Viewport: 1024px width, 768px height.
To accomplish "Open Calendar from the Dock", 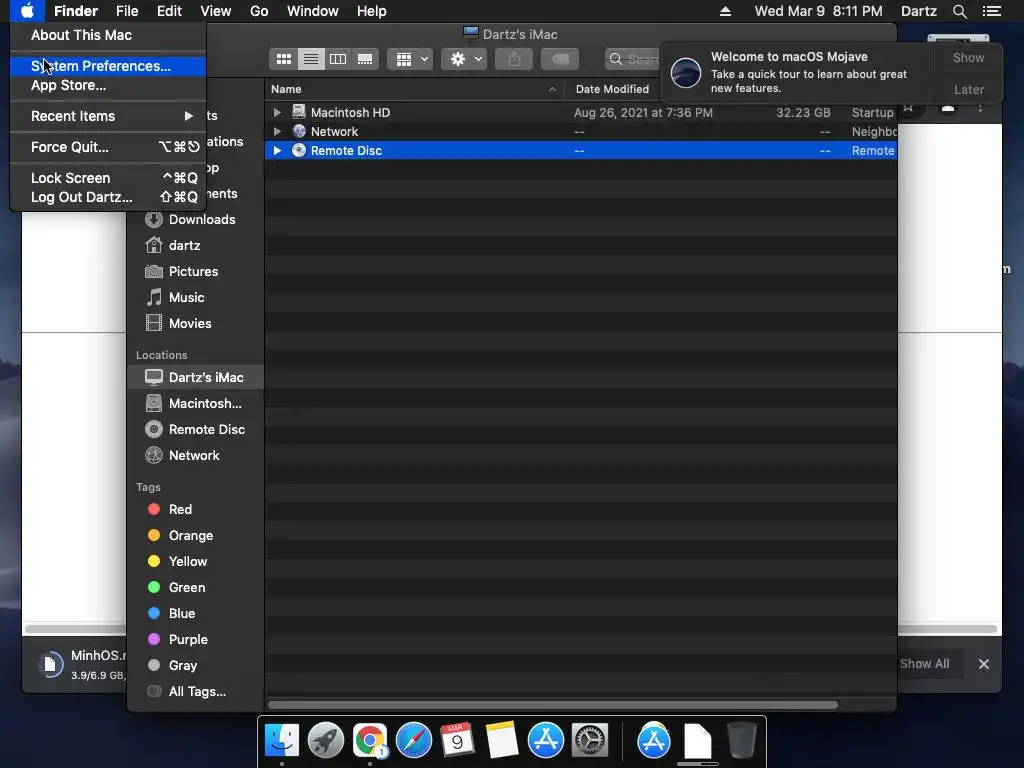I will 457,741.
